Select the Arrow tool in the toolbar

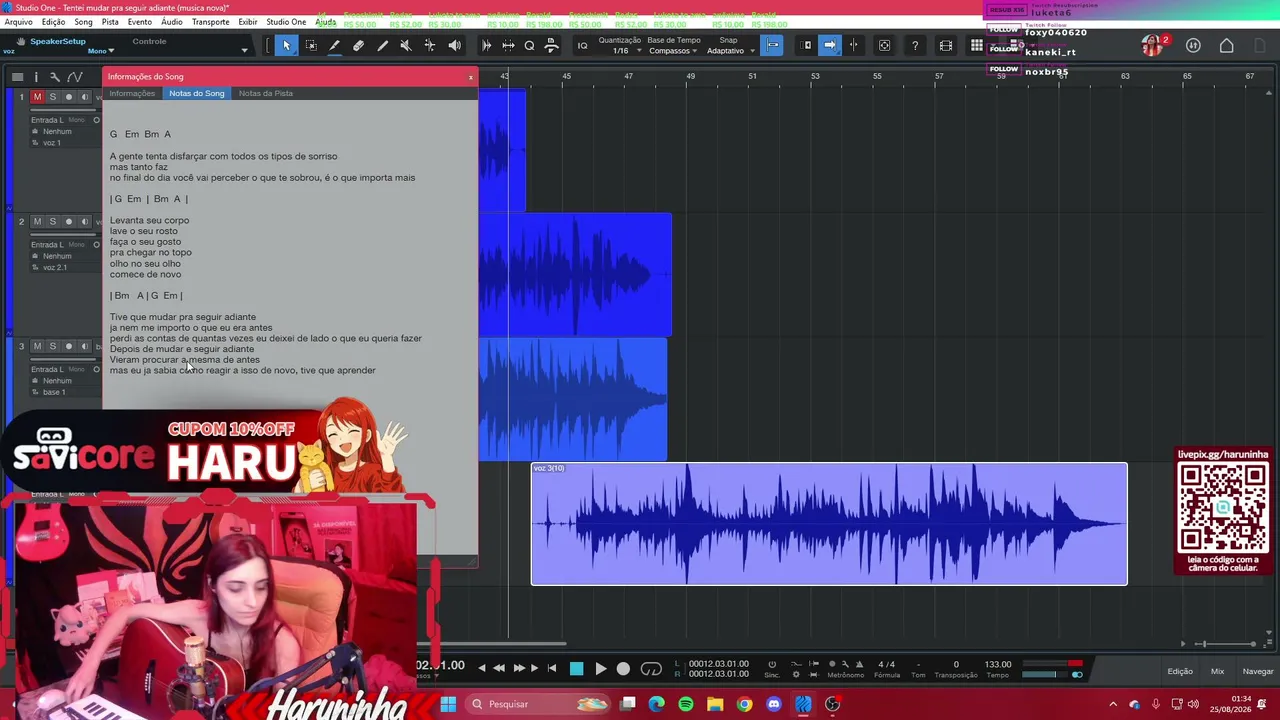[x=286, y=45]
